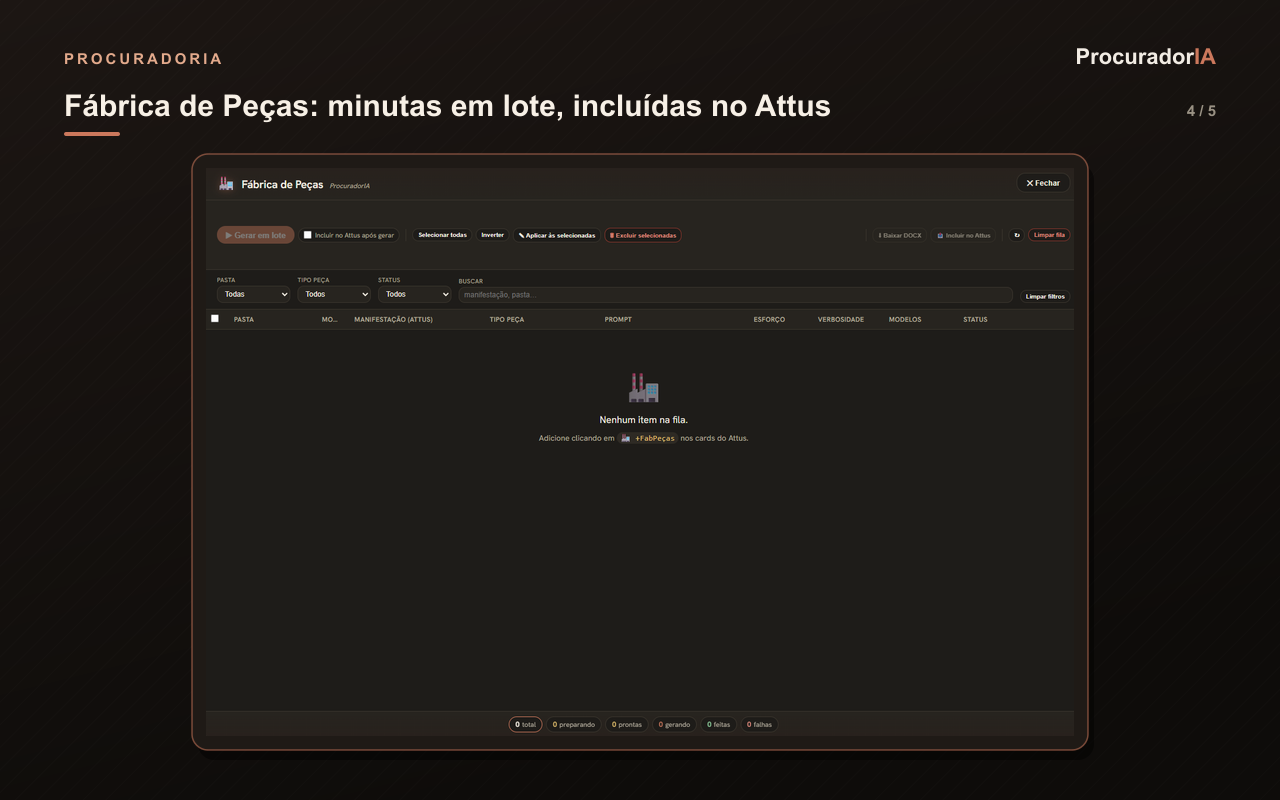Click the ProcuradorIA logo on the slide

point(1146,57)
